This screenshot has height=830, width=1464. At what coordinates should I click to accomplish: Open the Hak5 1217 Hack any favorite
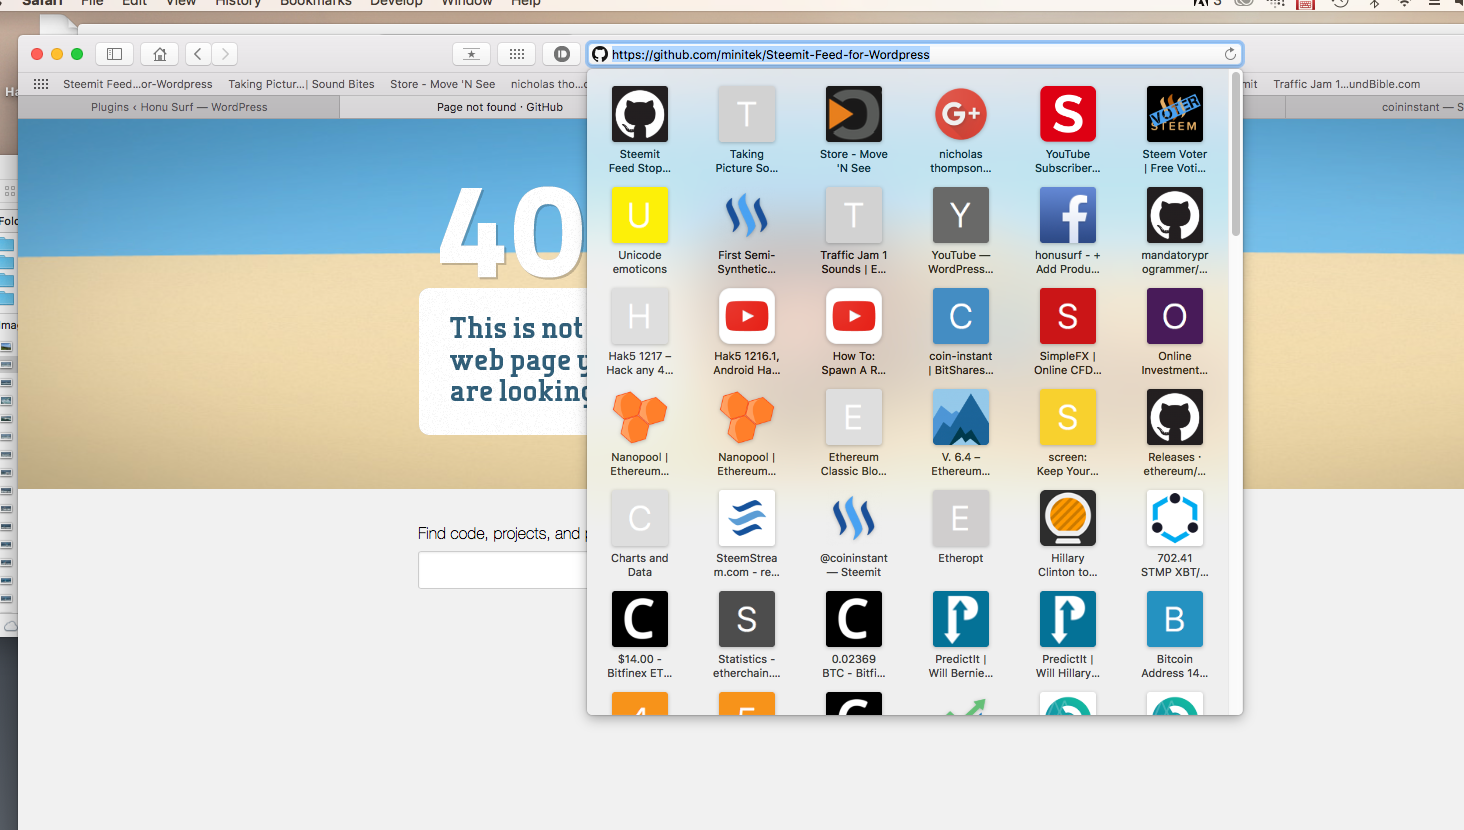pos(640,316)
